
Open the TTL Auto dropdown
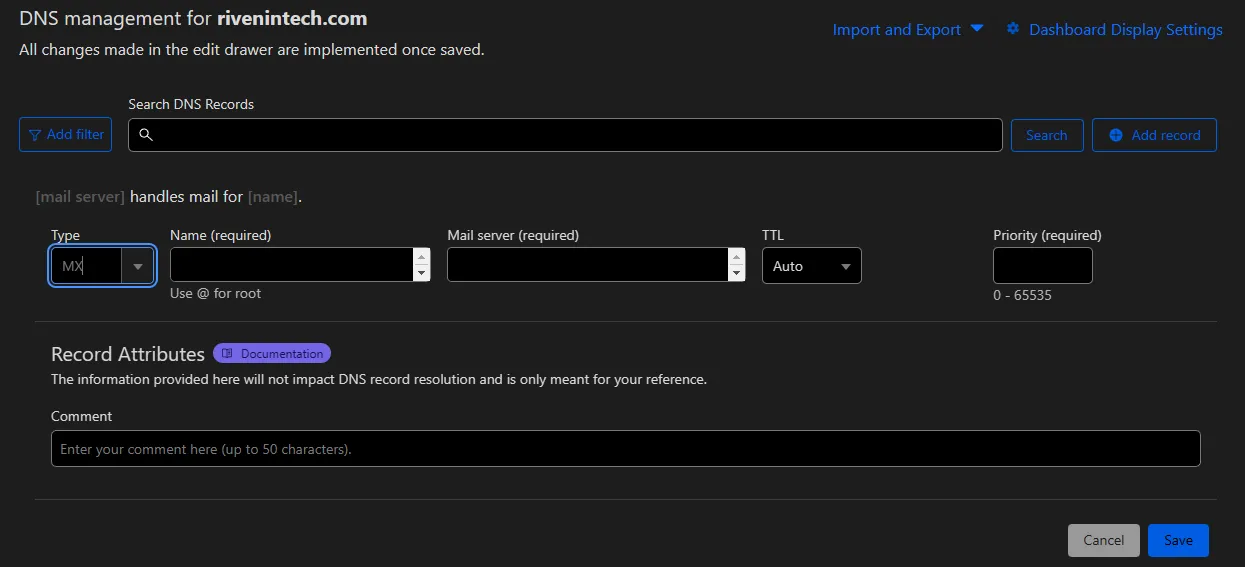point(812,266)
